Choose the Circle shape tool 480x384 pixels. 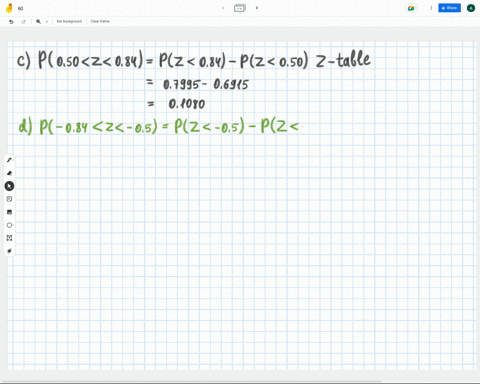click(9, 225)
